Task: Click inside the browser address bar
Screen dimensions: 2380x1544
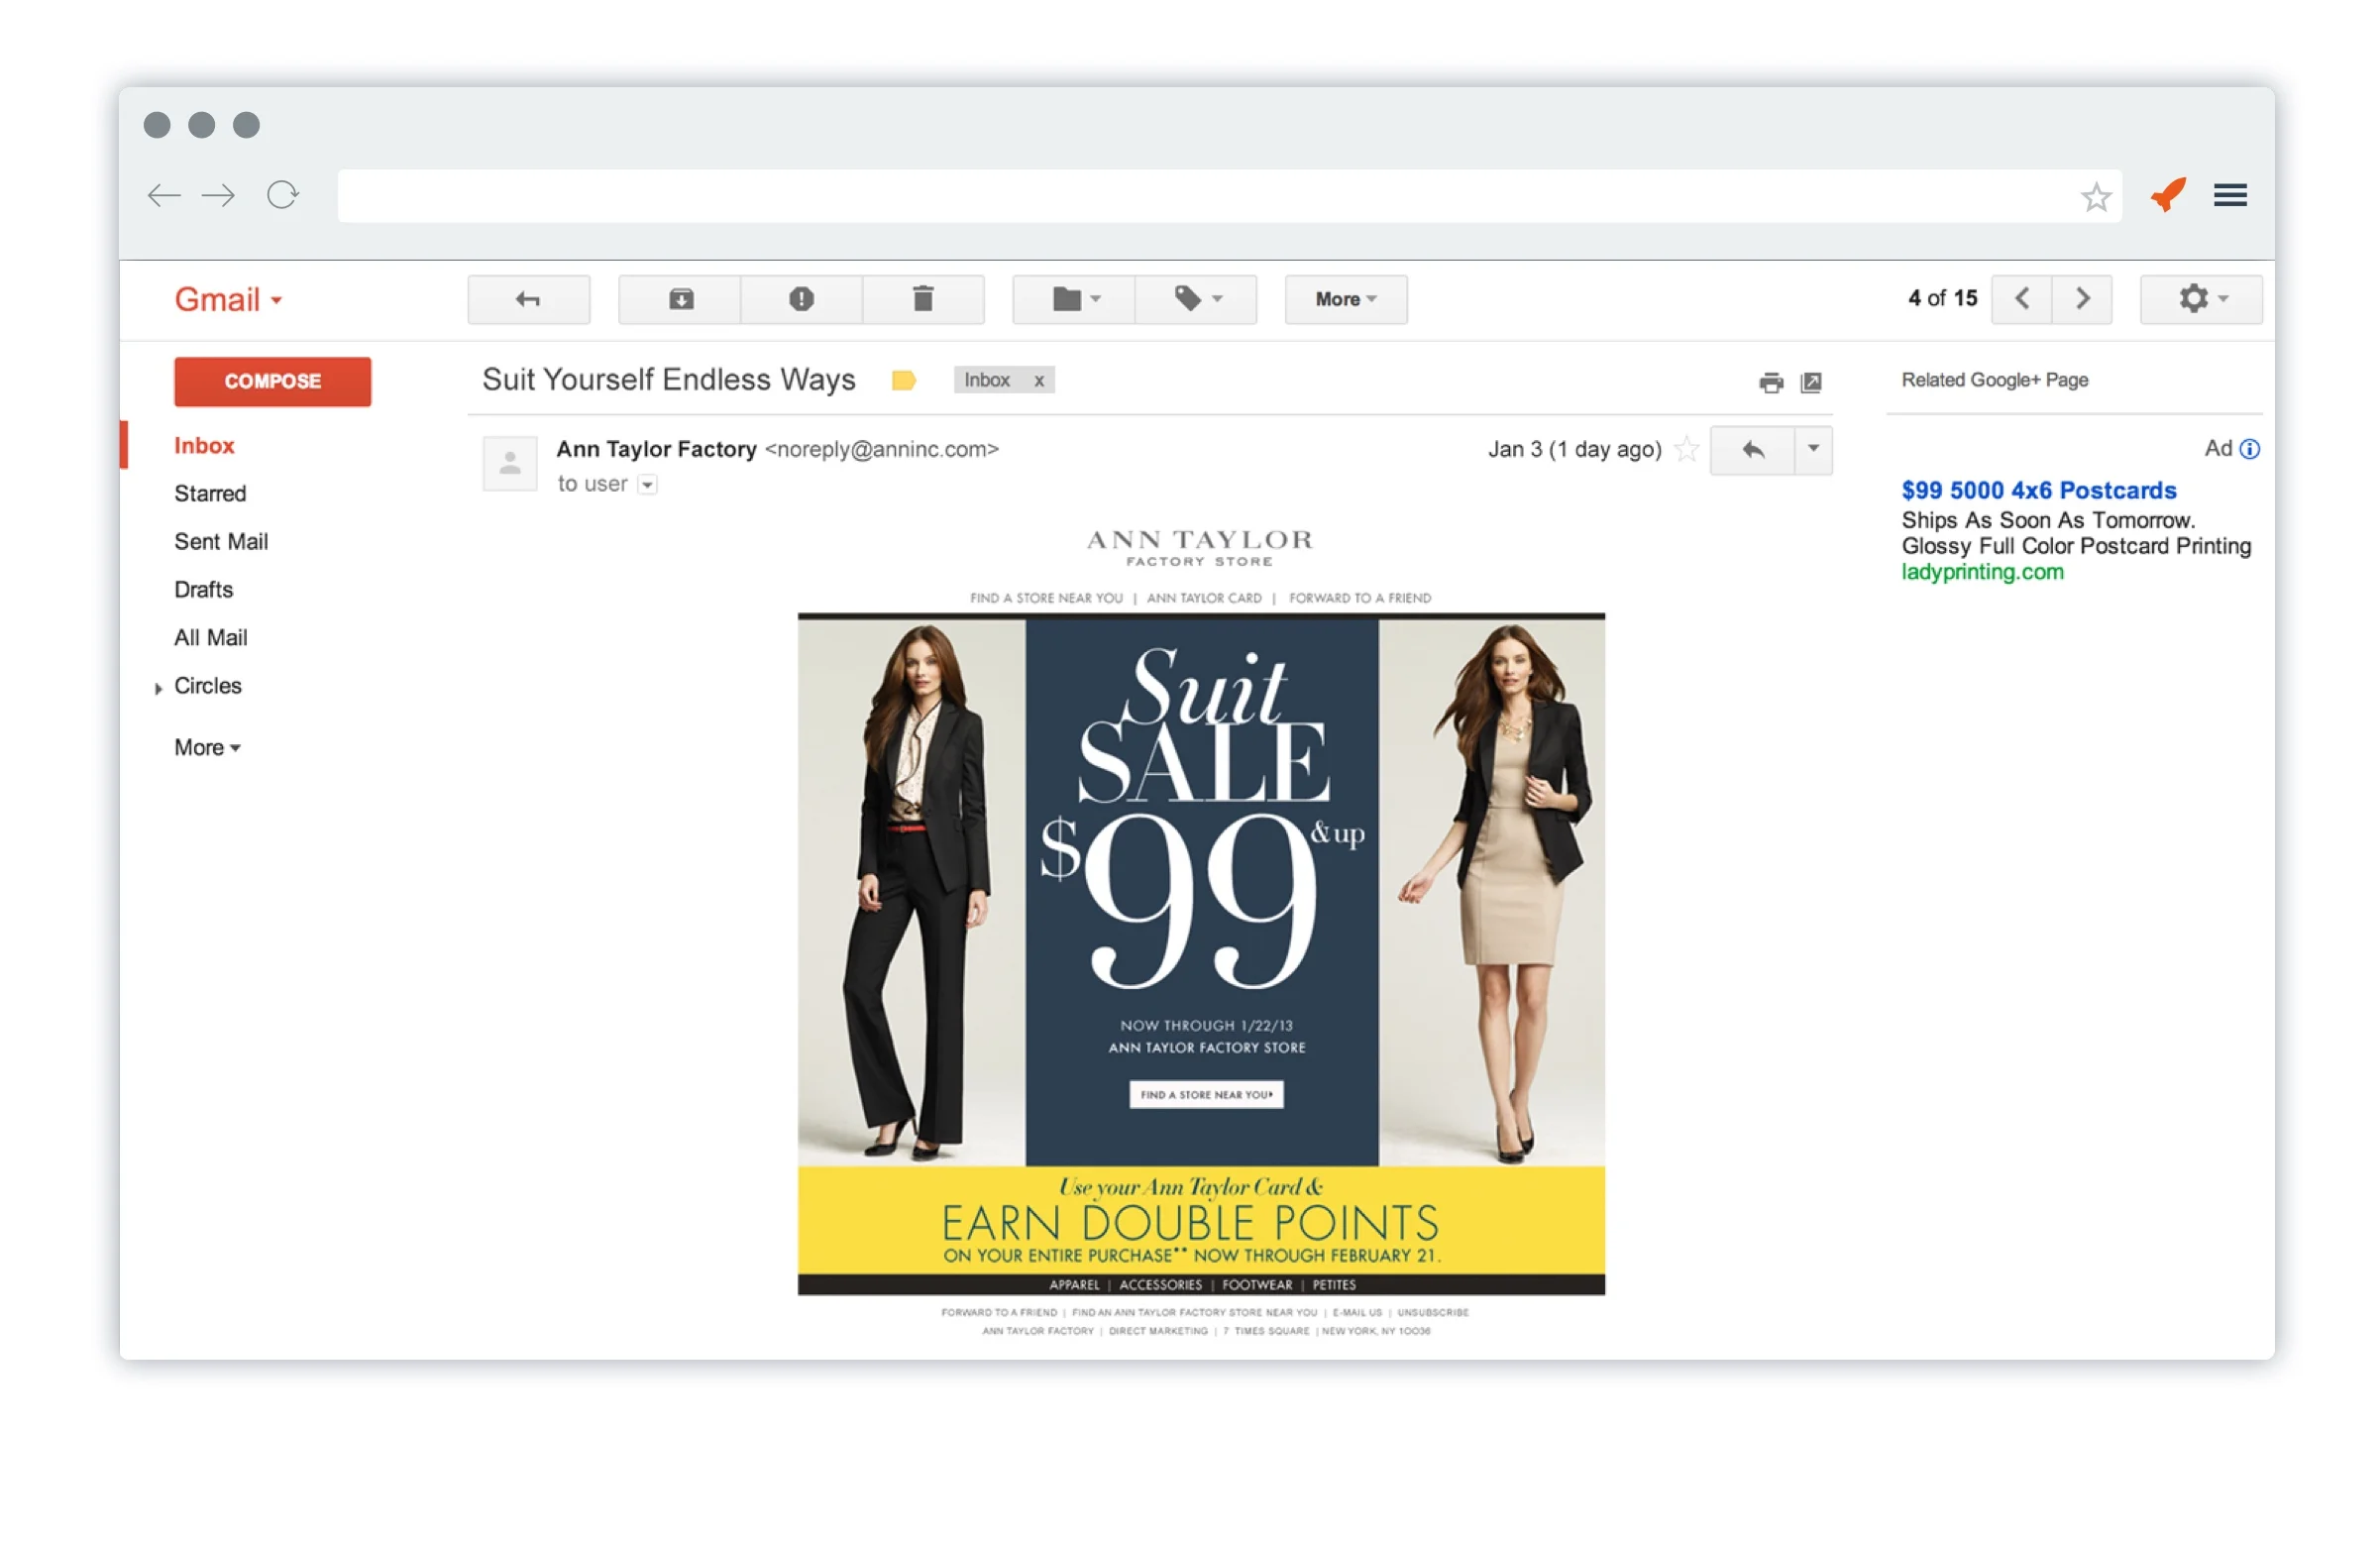Action: point(1200,195)
